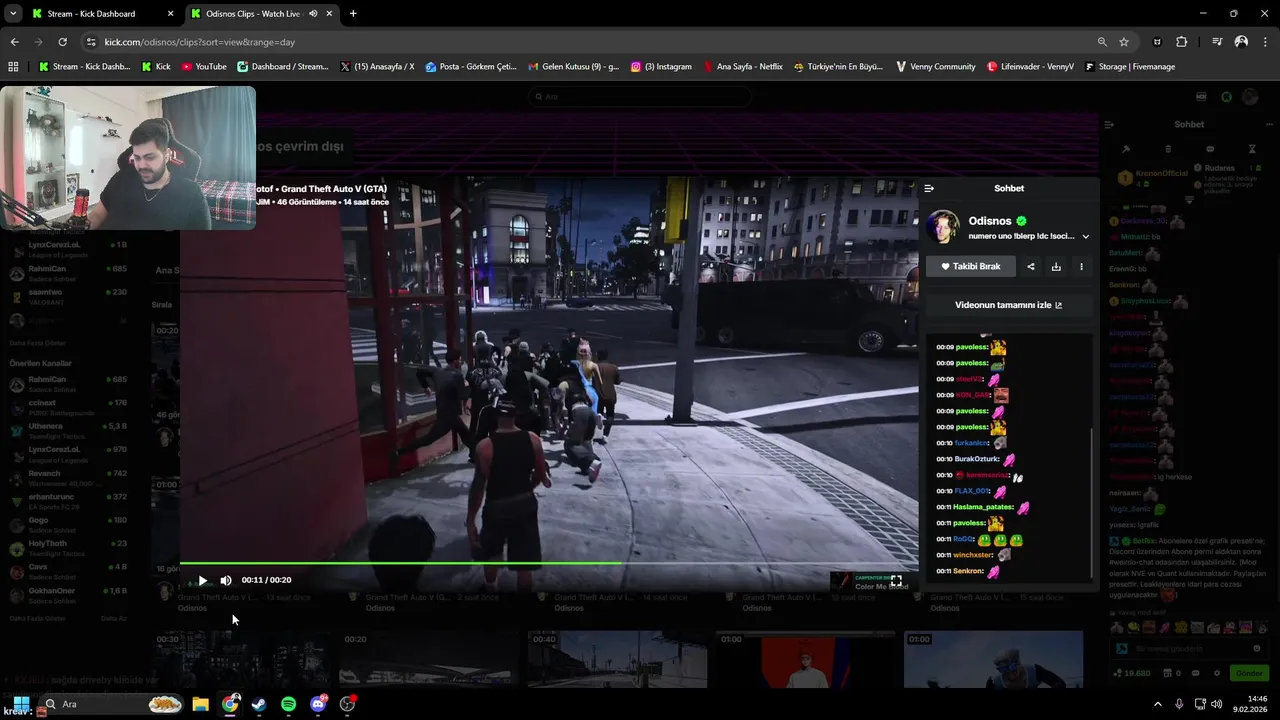This screenshot has height=720, width=1280.
Task: Open clip more options menu
Action: pyautogui.click(x=1081, y=266)
